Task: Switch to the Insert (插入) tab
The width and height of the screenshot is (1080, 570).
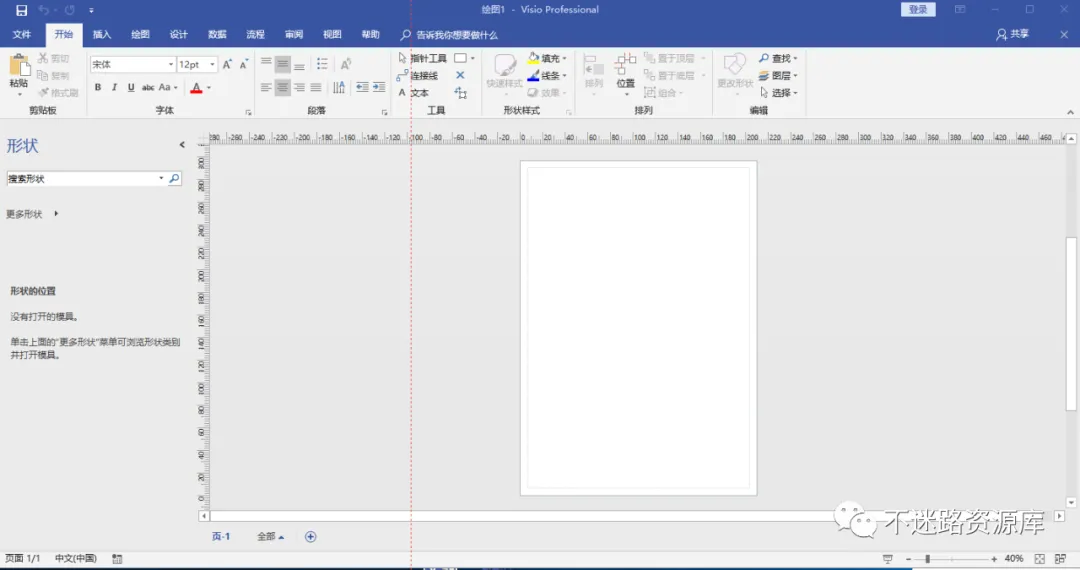Action: point(102,34)
